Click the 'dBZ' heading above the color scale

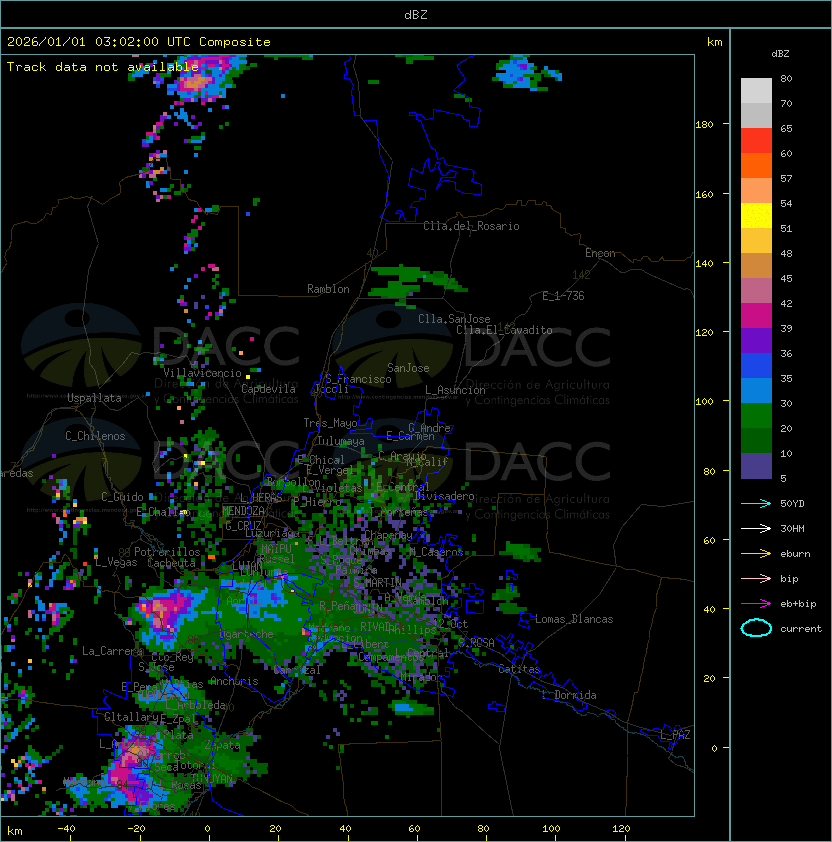tap(780, 54)
